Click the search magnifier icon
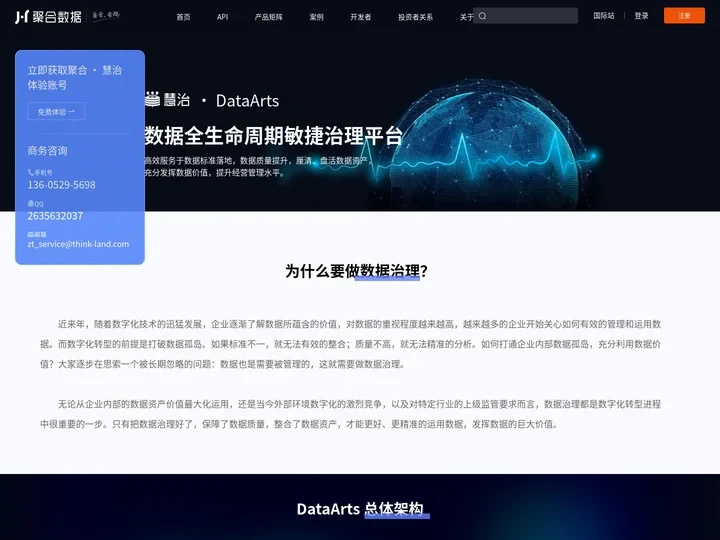720x540 pixels. [x=483, y=16]
